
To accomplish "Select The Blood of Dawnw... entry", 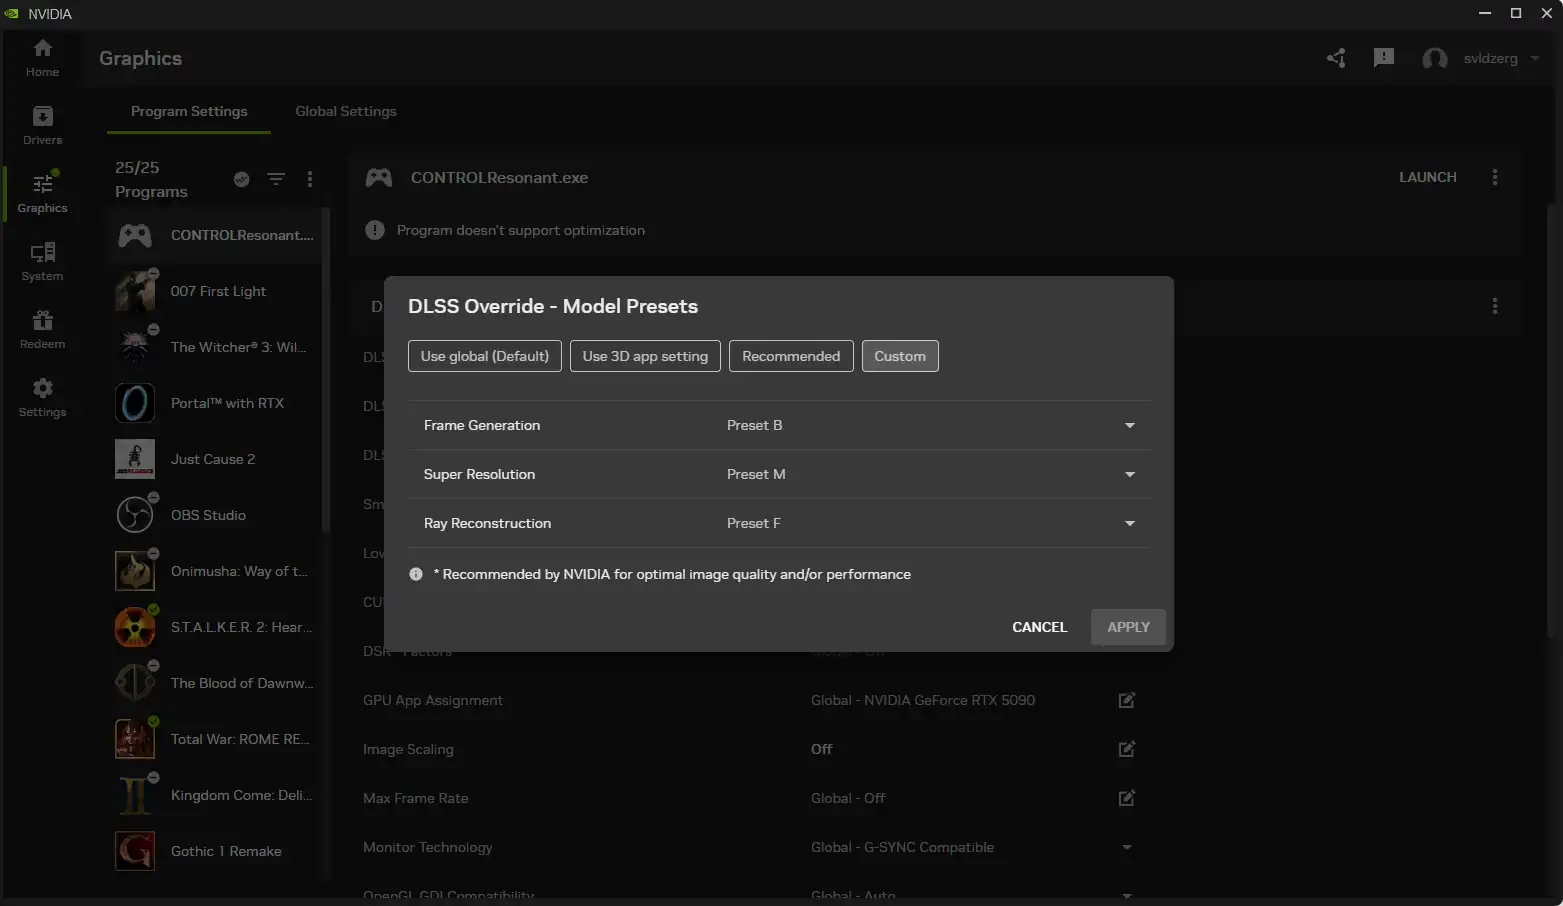I will (x=216, y=683).
